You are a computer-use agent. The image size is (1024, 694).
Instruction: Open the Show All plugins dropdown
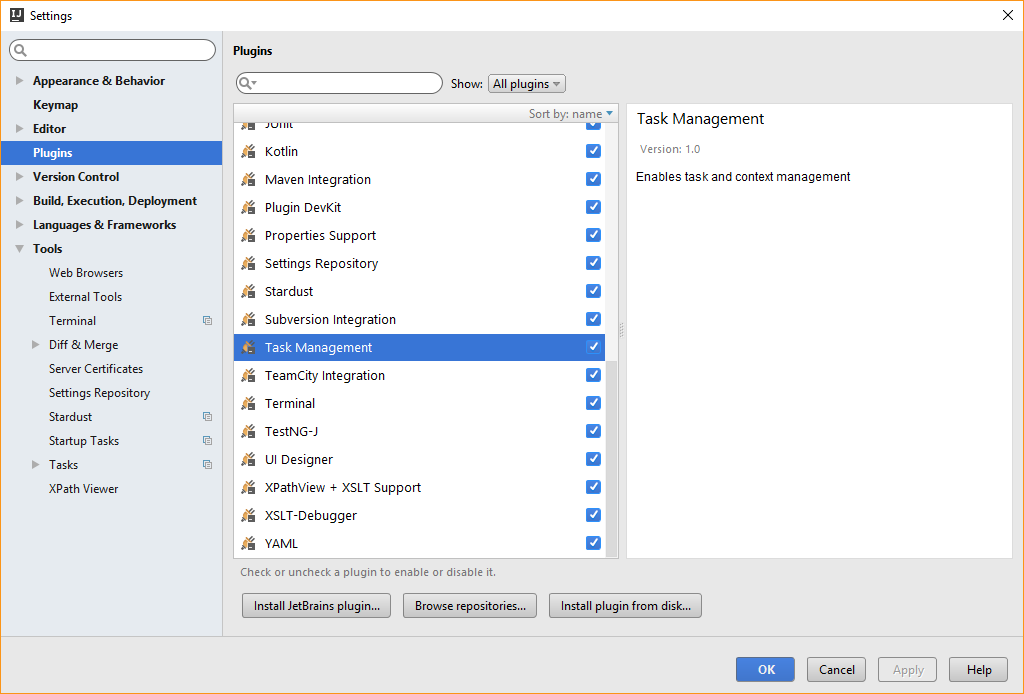tap(527, 84)
